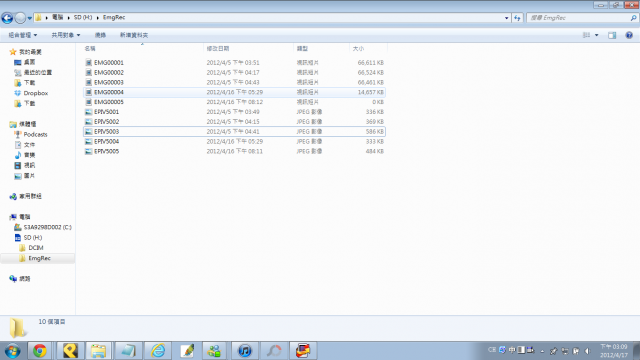Image resolution: width=640 pixels, height=360 pixels.
Task: Launch Google Chrome from the taskbar
Action: point(40,351)
